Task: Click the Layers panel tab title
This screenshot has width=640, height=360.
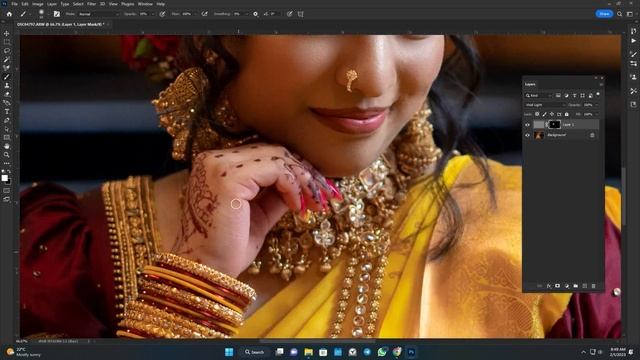Action: click(x=530, y=84)
